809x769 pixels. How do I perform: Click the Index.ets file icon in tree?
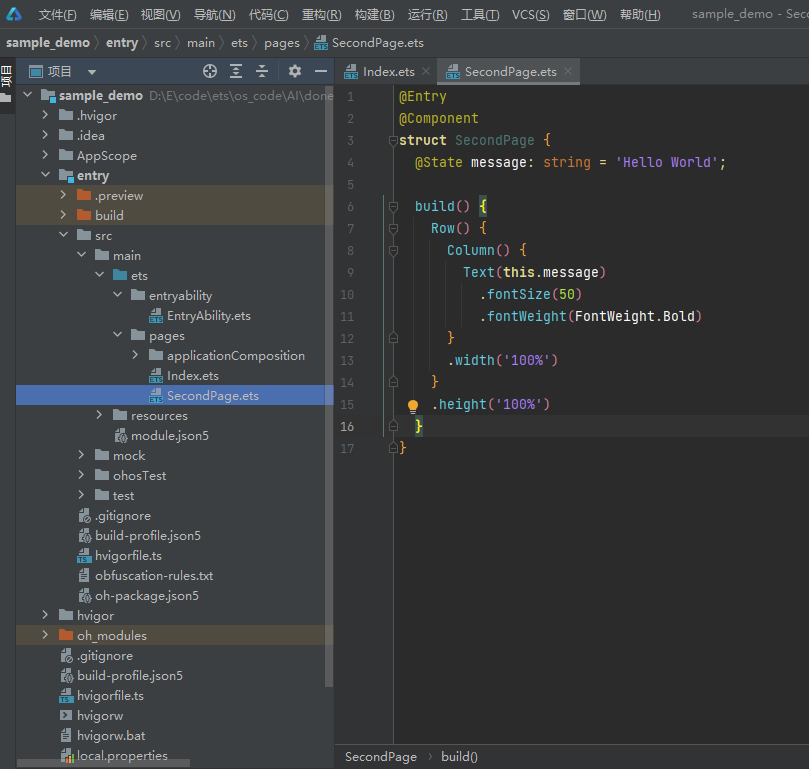click(156, 376)
